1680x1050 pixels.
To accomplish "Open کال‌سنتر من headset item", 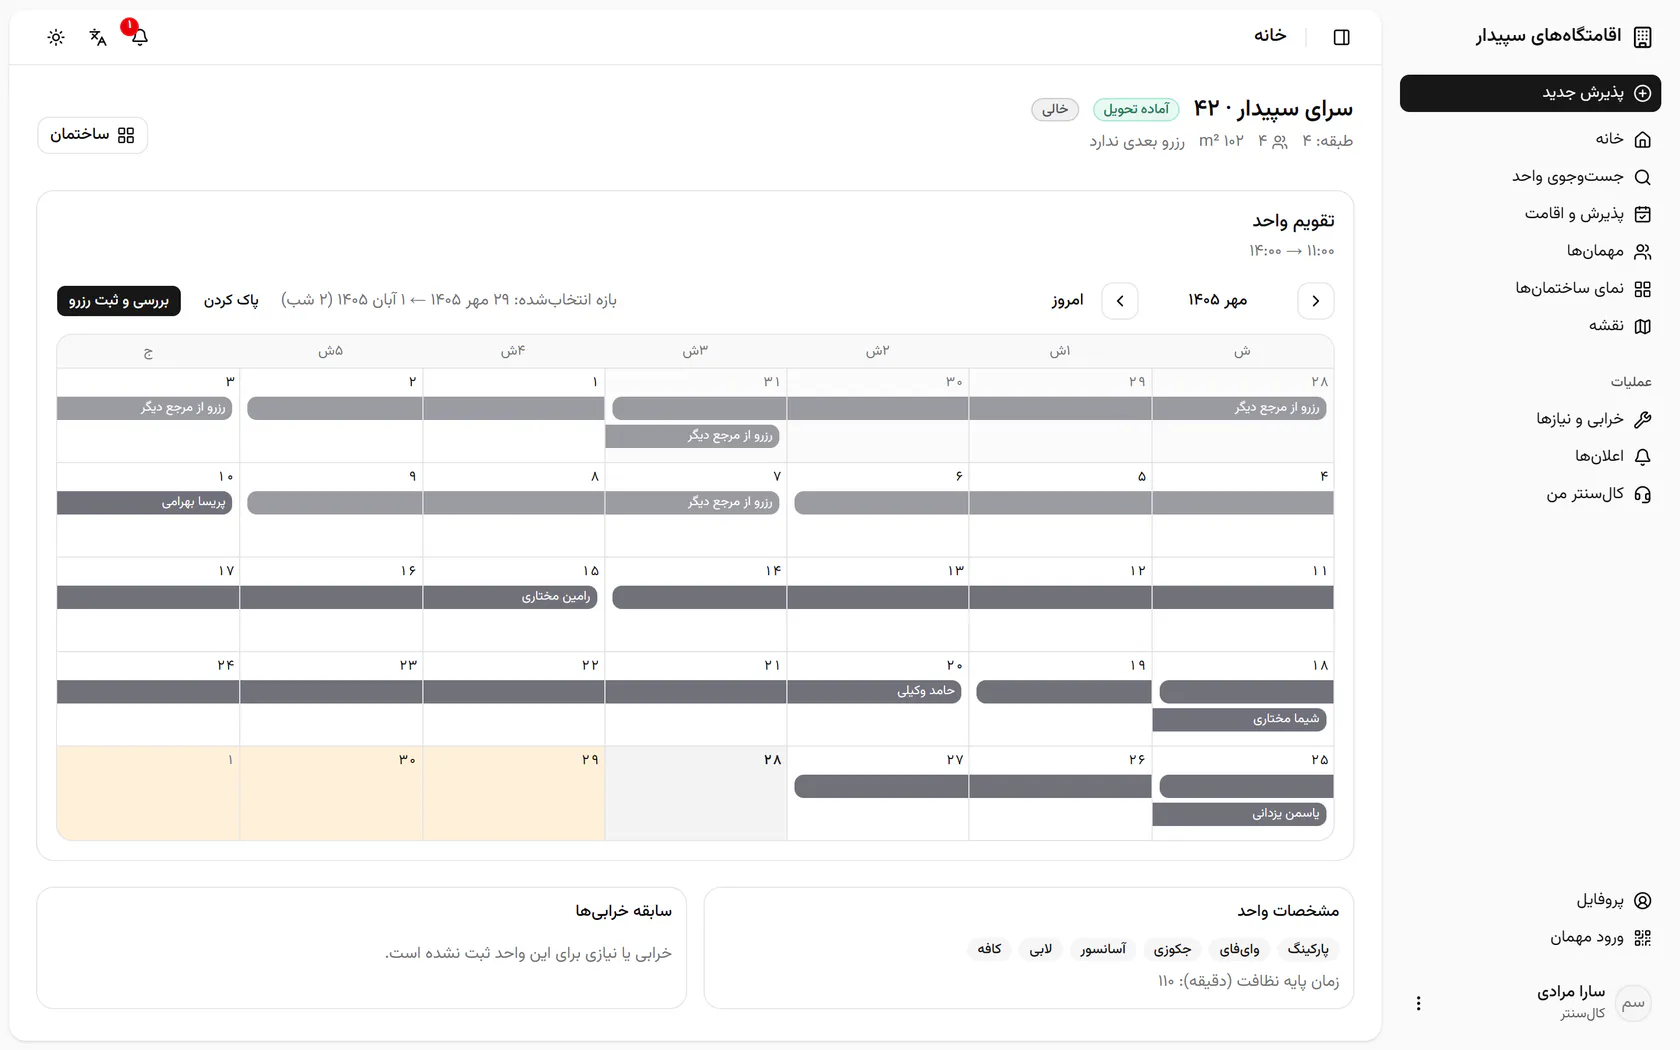I will (1530, 494).
